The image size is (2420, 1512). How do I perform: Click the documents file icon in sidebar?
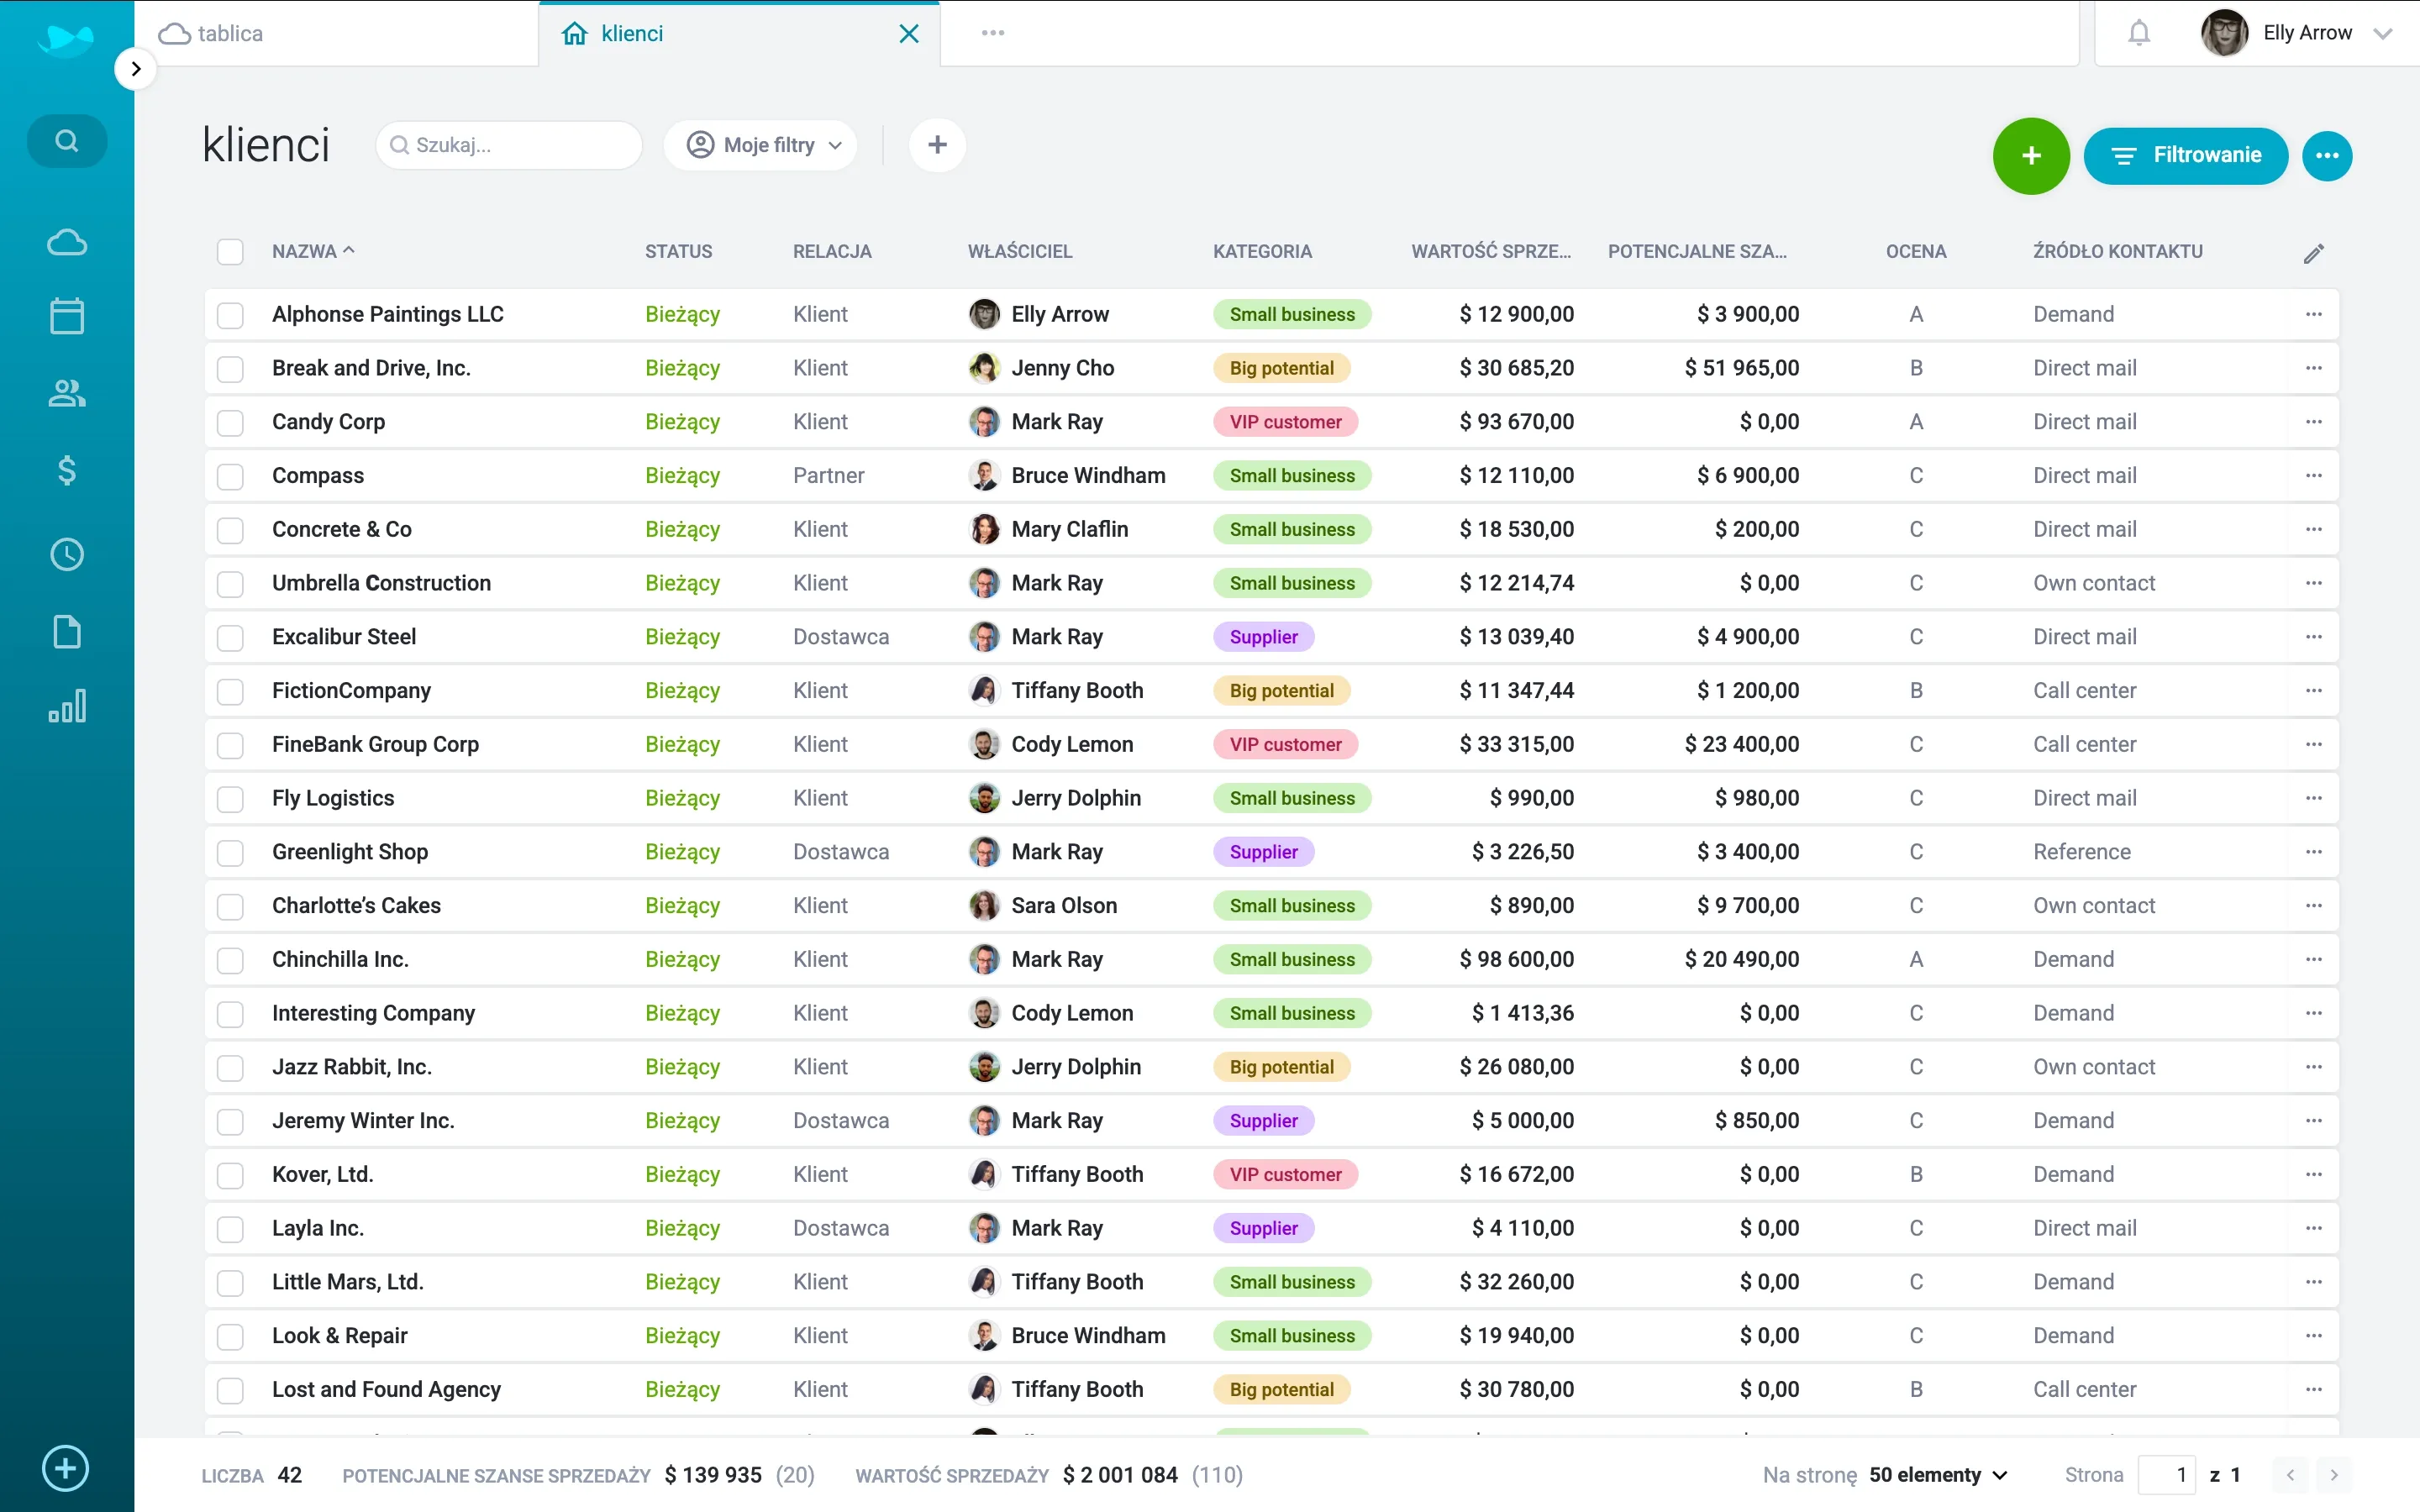67,632
